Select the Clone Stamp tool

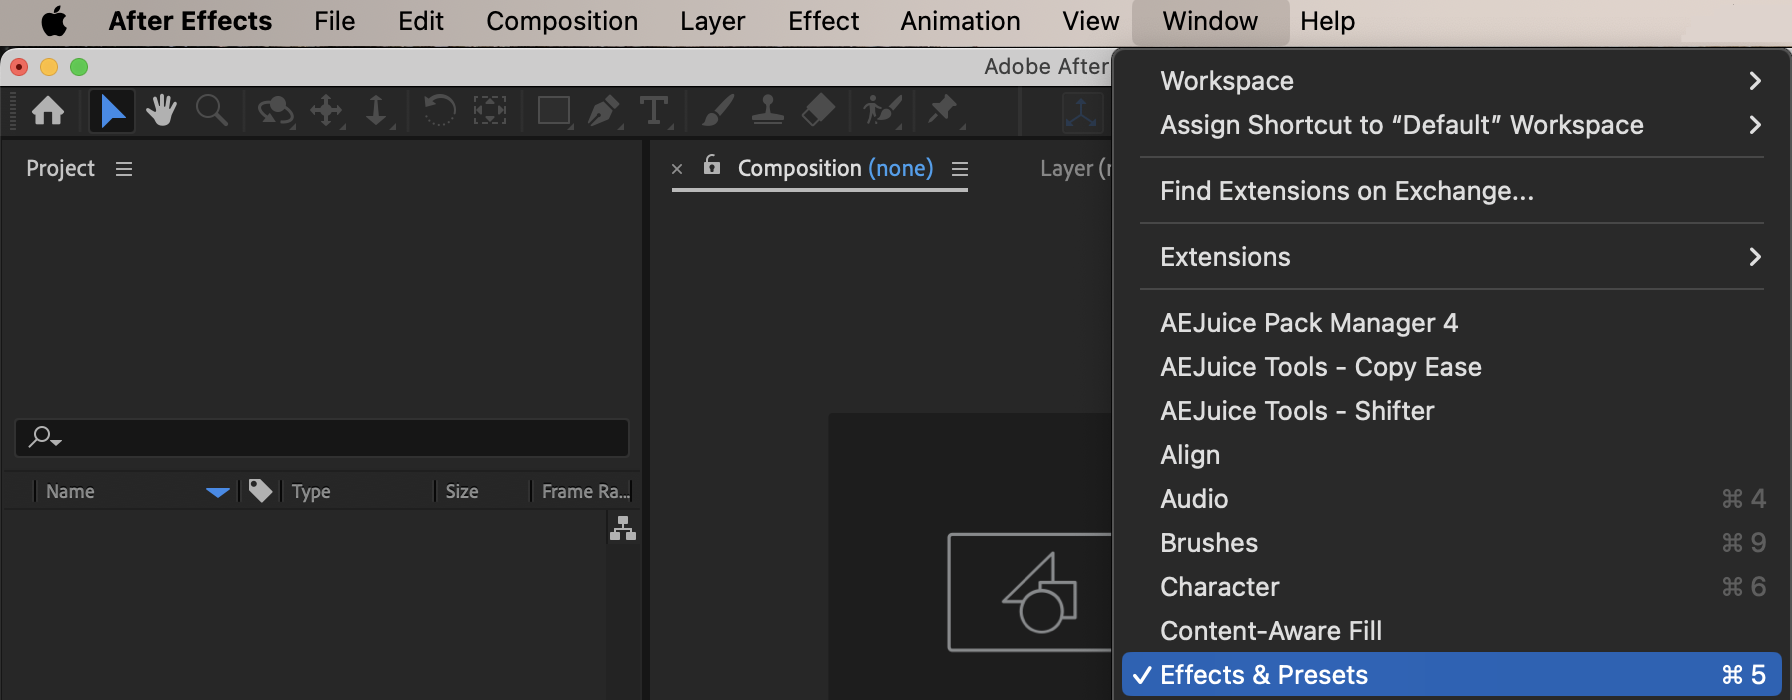tap(767, 111)
